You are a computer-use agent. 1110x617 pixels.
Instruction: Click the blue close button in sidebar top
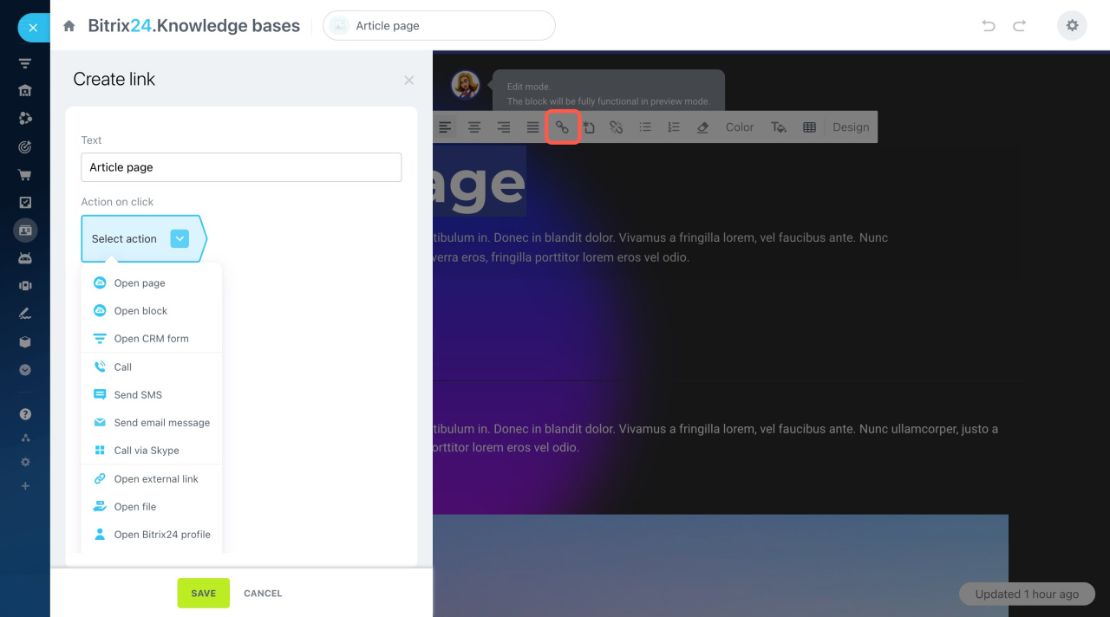tap(33, 28)
